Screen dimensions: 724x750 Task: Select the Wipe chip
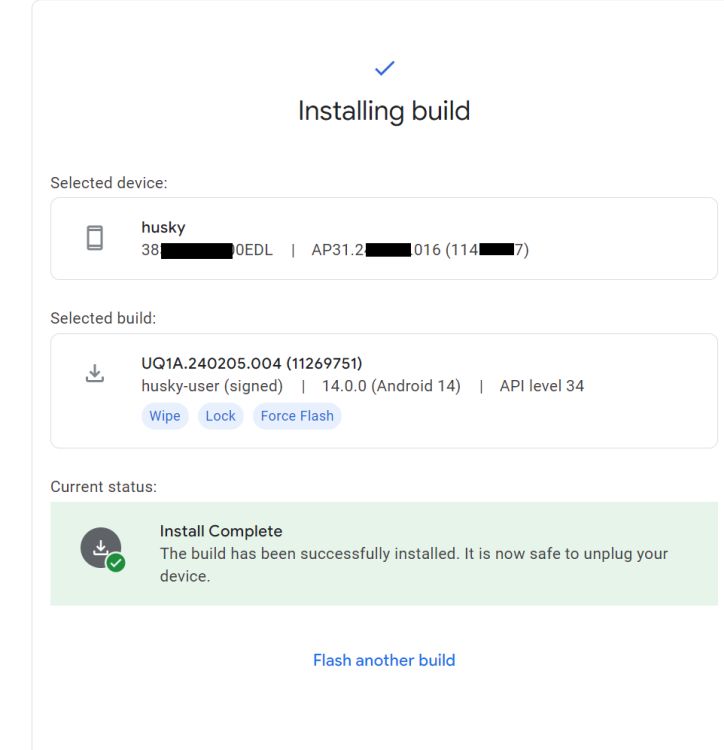(x=165, y=416)
